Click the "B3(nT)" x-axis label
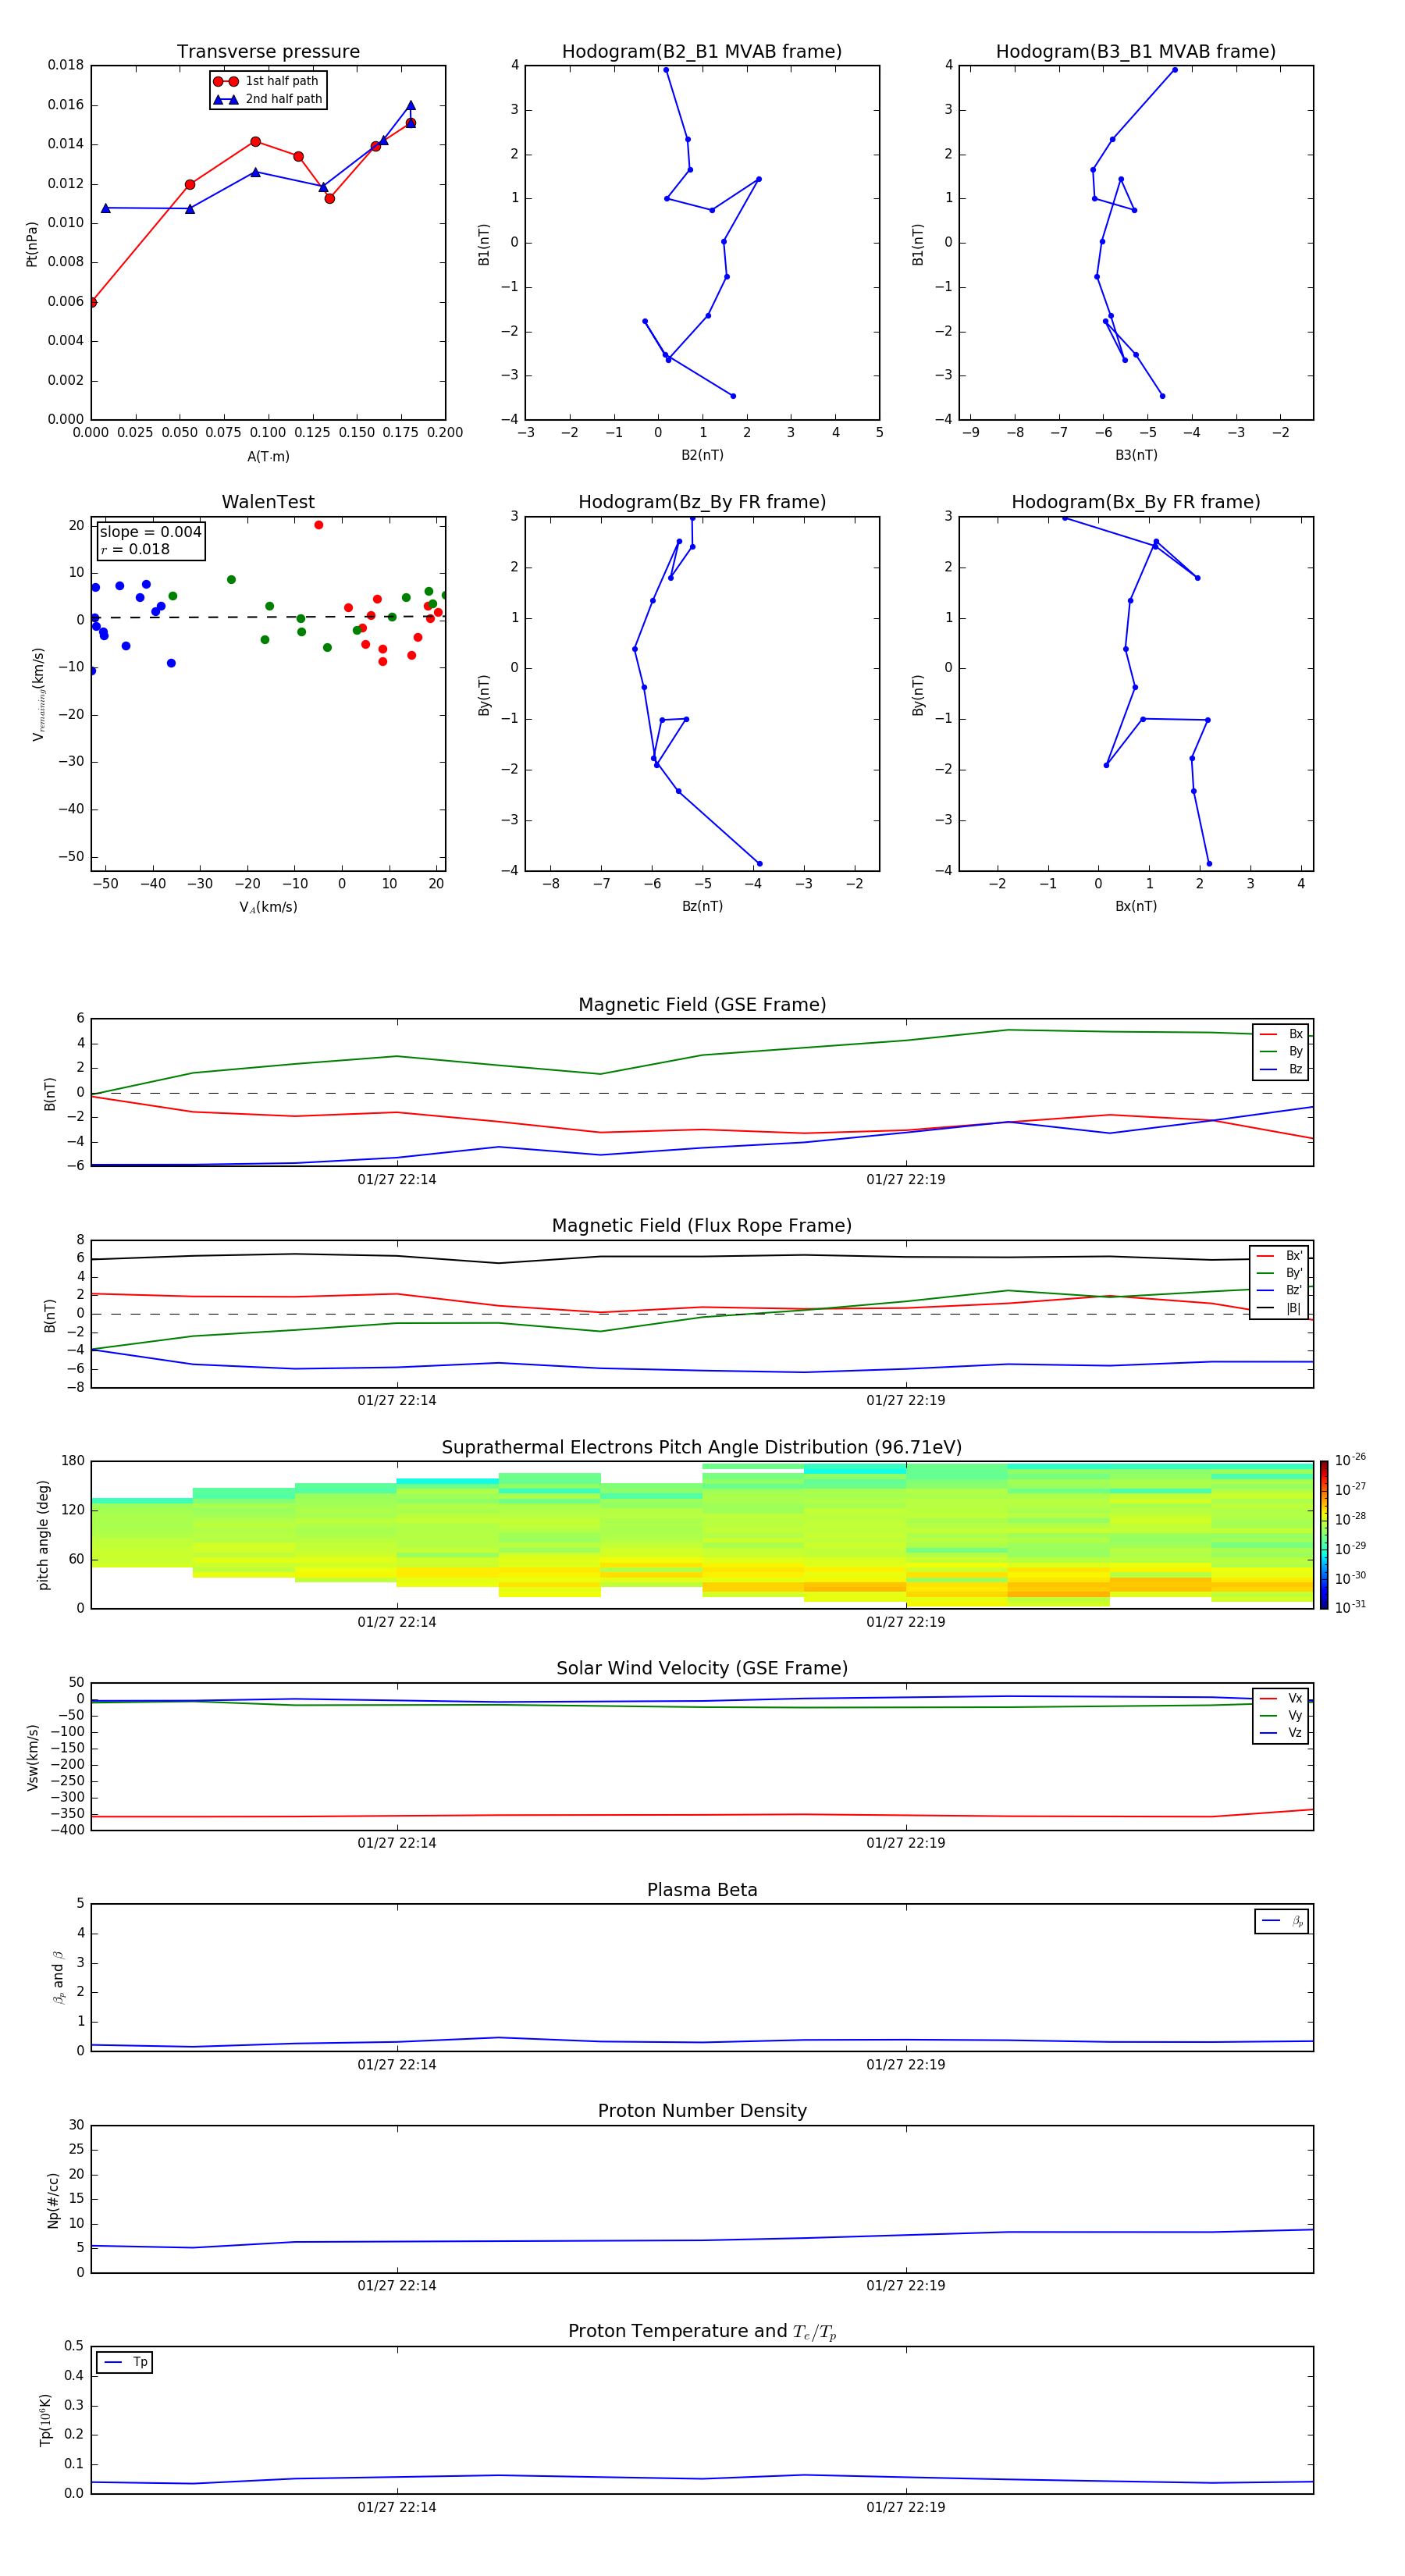Image resolution: width=1405 pixels, height=2576 pixels. pos(1136,455)
